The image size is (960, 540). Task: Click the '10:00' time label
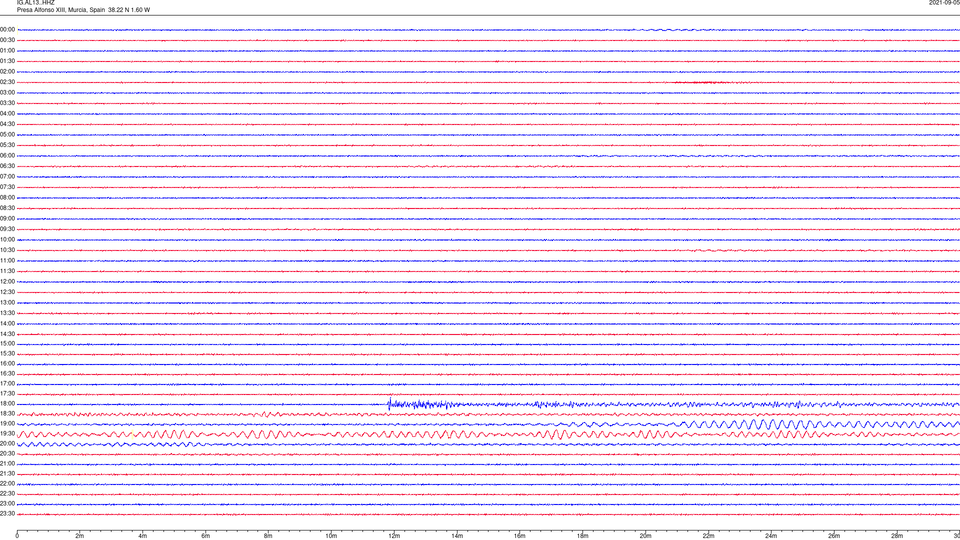click(x=7, y=240)
